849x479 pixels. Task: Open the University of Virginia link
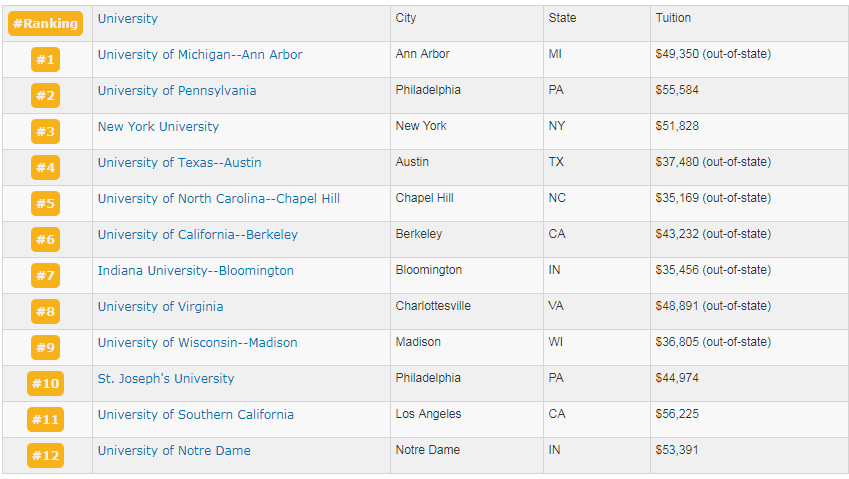[160, 307]
